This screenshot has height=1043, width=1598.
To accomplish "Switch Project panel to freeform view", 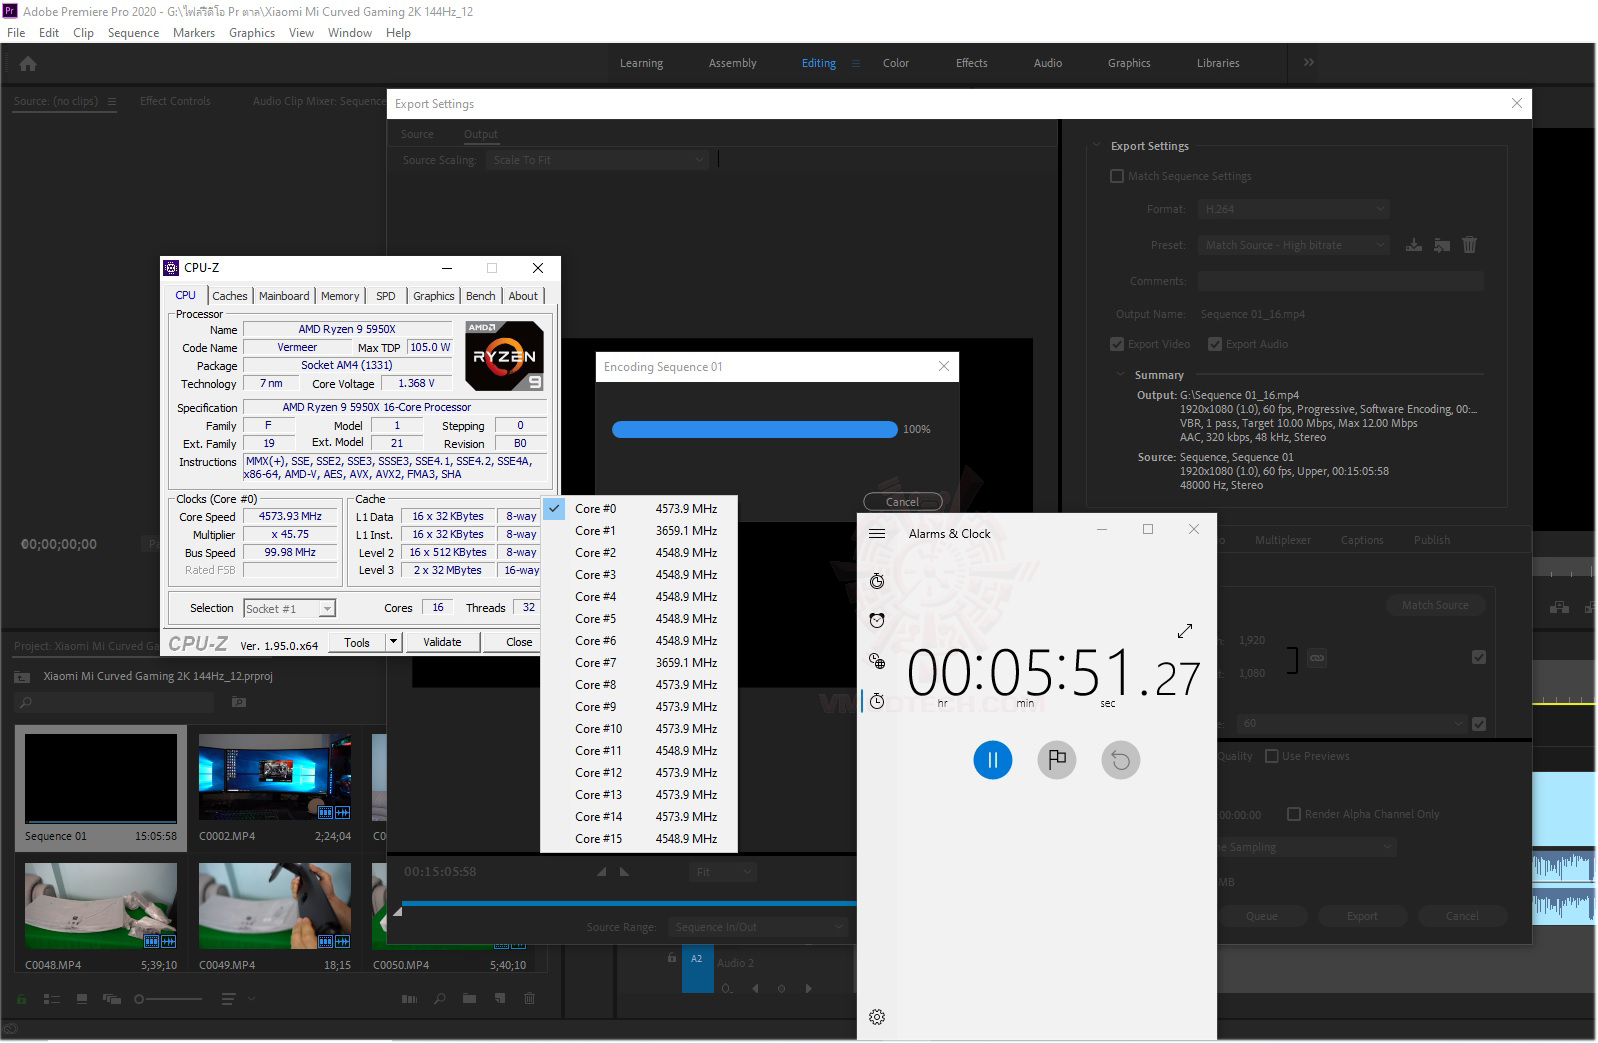I will [x=111, y=999].
